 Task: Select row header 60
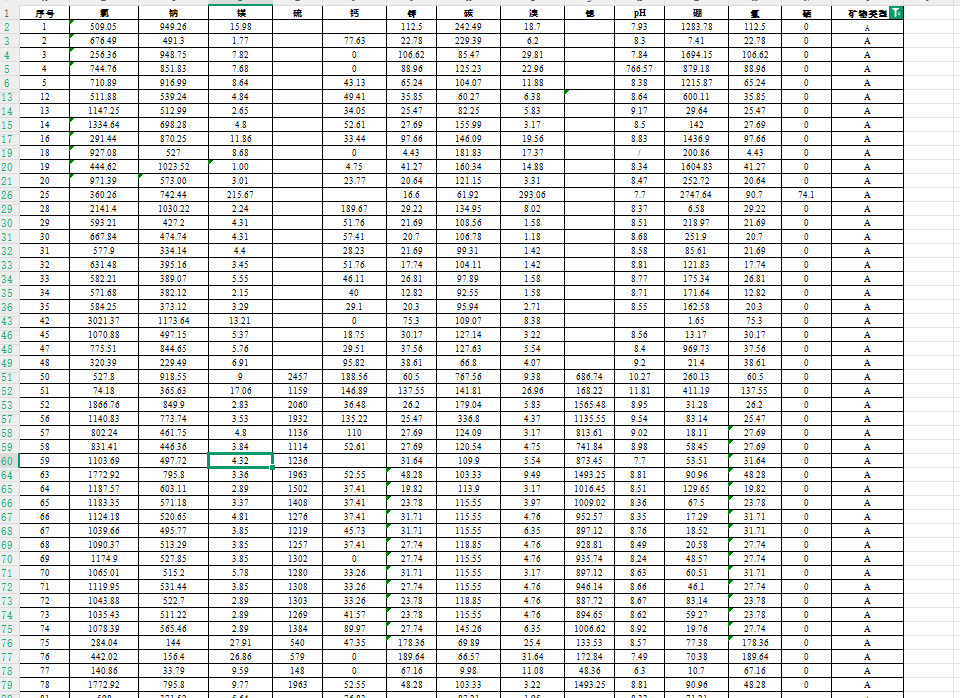point(7,460)
